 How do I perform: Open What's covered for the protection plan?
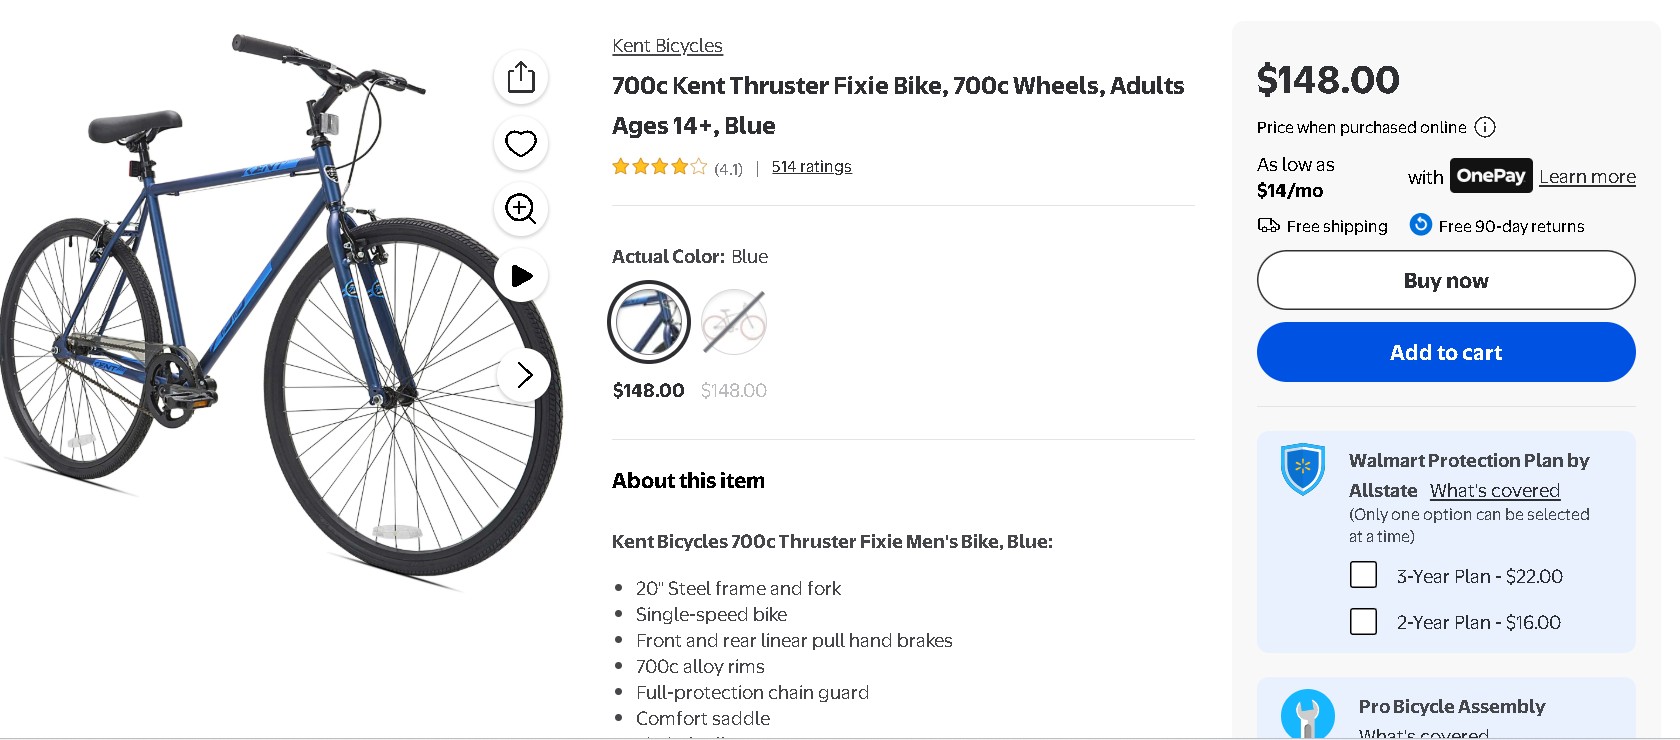1494,491
